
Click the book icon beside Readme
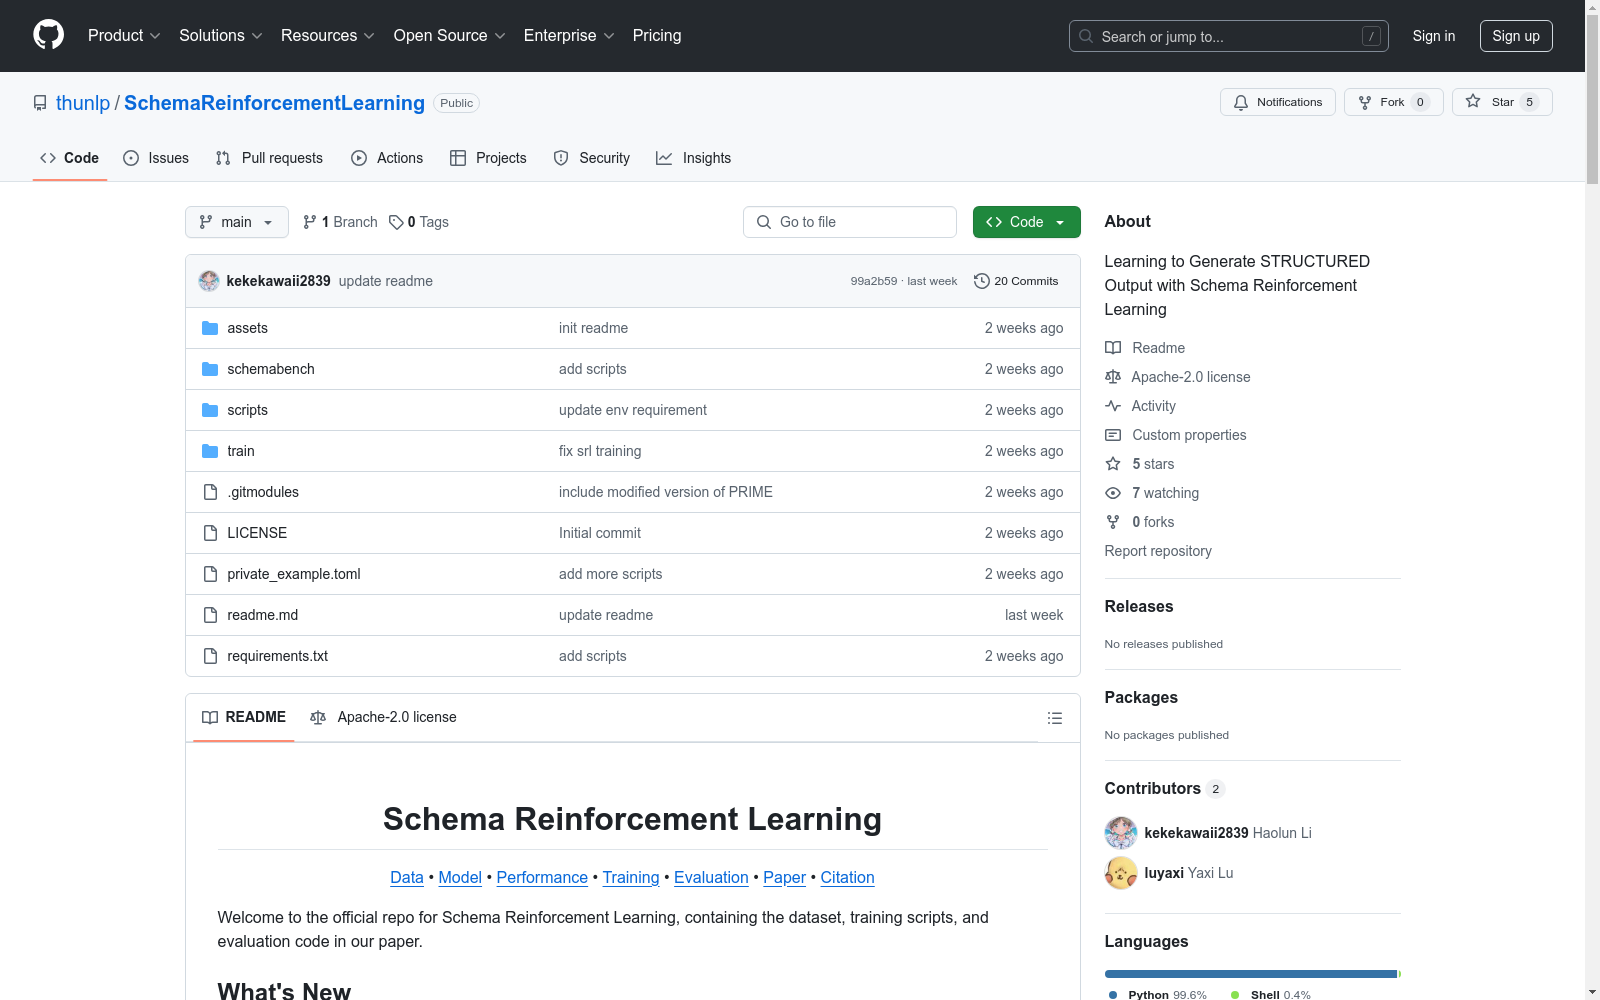pyautogui.click(x=1113, y=348)
